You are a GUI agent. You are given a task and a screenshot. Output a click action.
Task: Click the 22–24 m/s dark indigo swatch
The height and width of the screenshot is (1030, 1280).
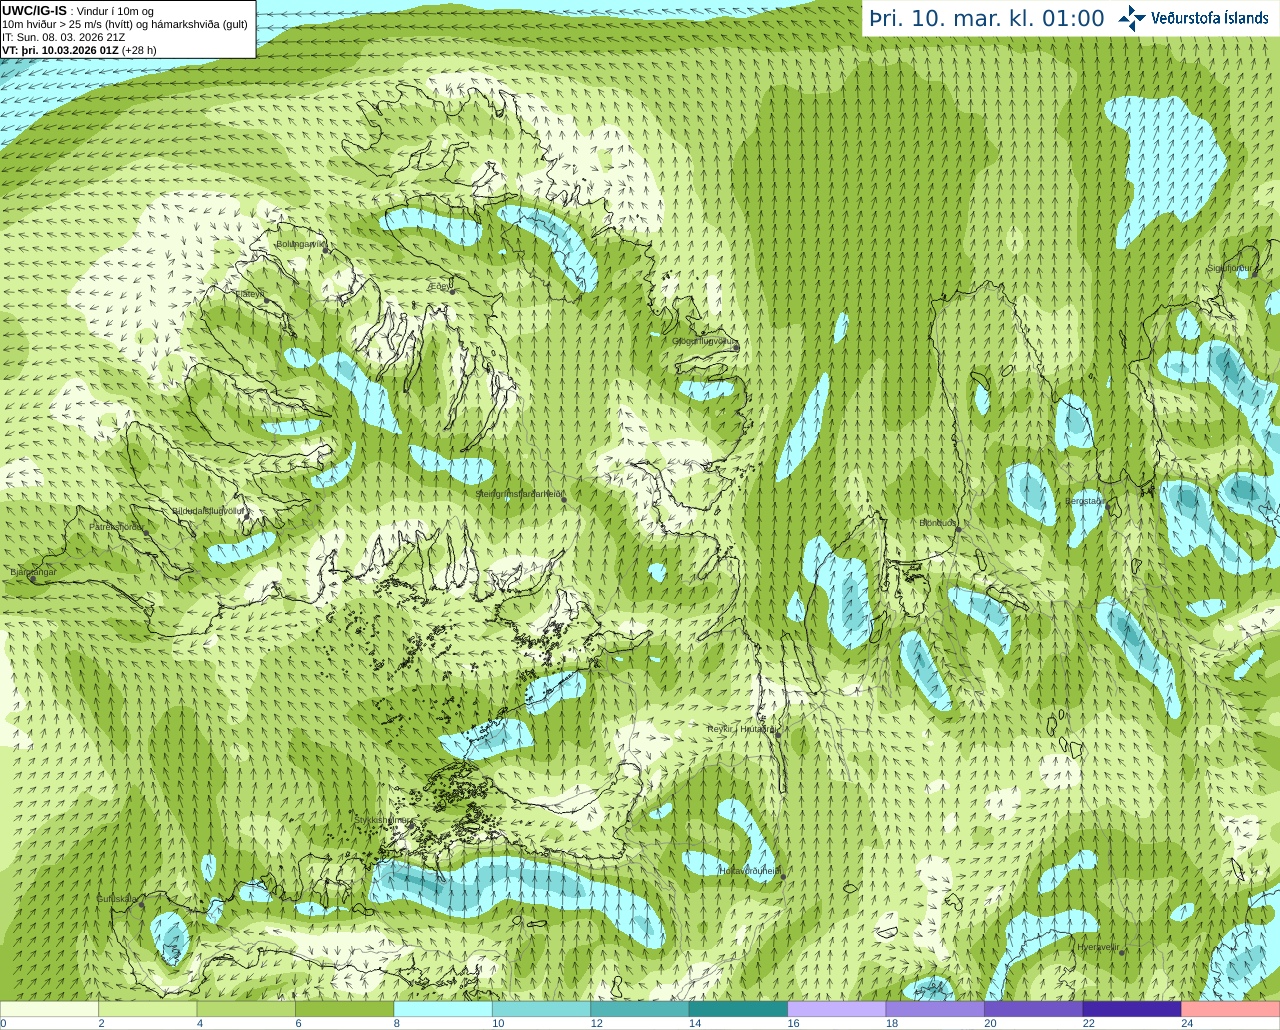coord(1132,1009)
